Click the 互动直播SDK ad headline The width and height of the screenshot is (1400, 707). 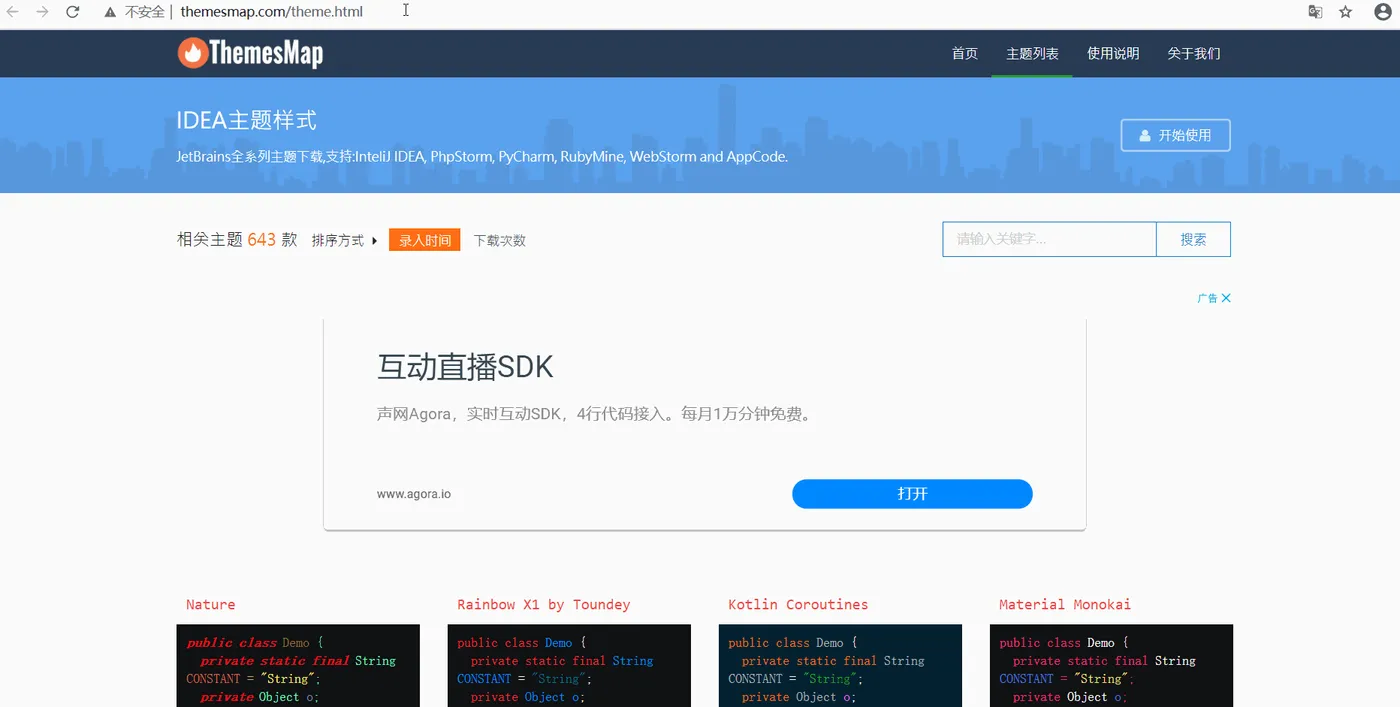point(465,367)
